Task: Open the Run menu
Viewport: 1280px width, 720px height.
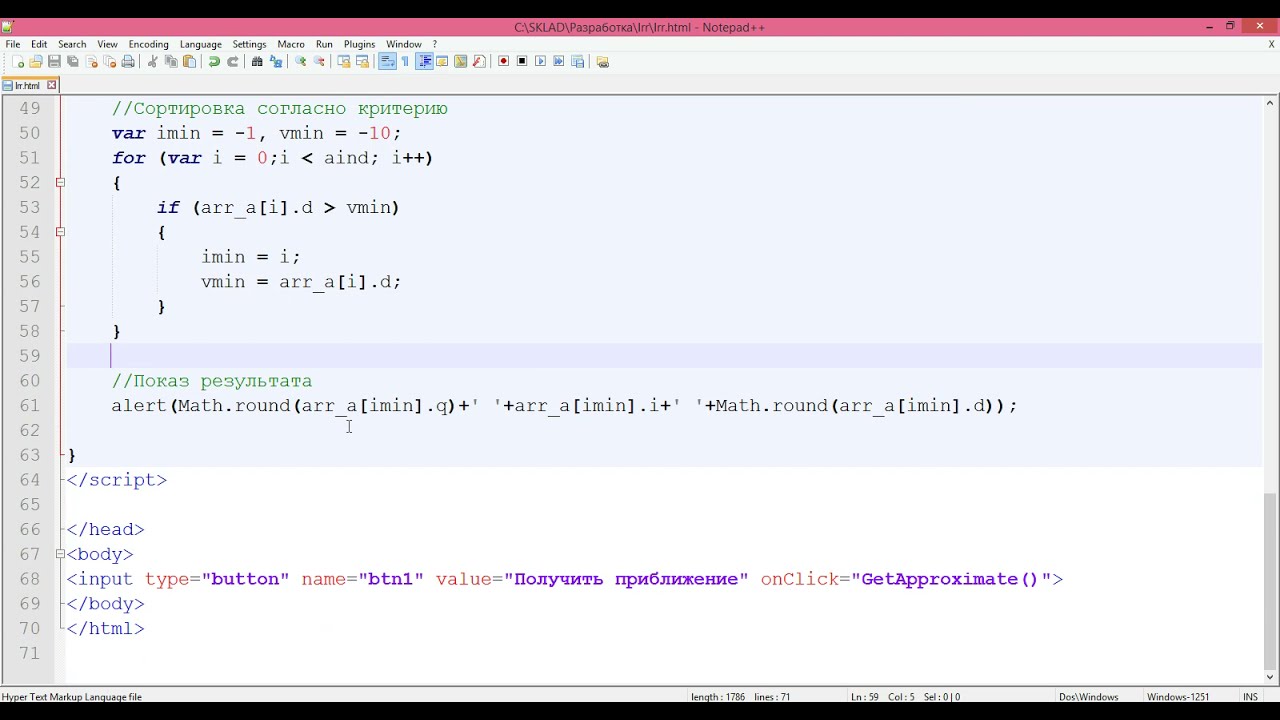Action: coord(324,44)
